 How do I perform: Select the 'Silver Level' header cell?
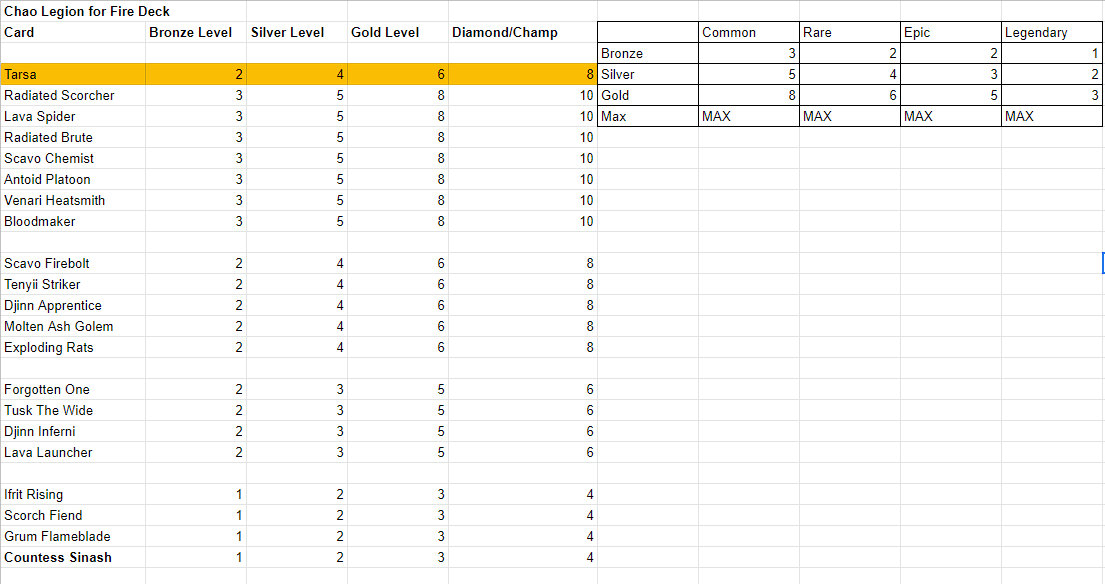(x=297, y=32)
